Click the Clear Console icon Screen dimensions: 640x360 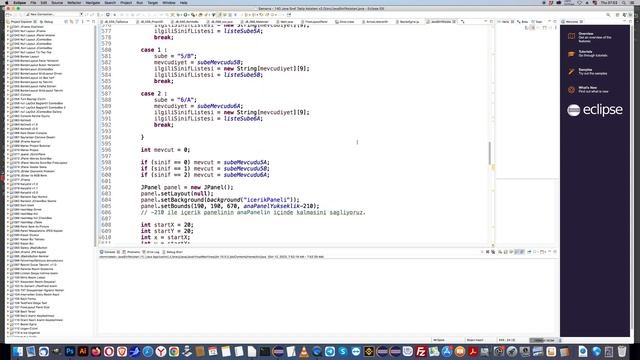pos(500,252)
